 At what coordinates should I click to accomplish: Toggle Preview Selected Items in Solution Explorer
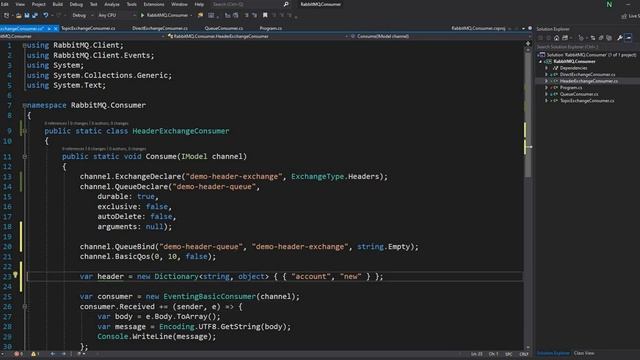[x=629, y=38]
